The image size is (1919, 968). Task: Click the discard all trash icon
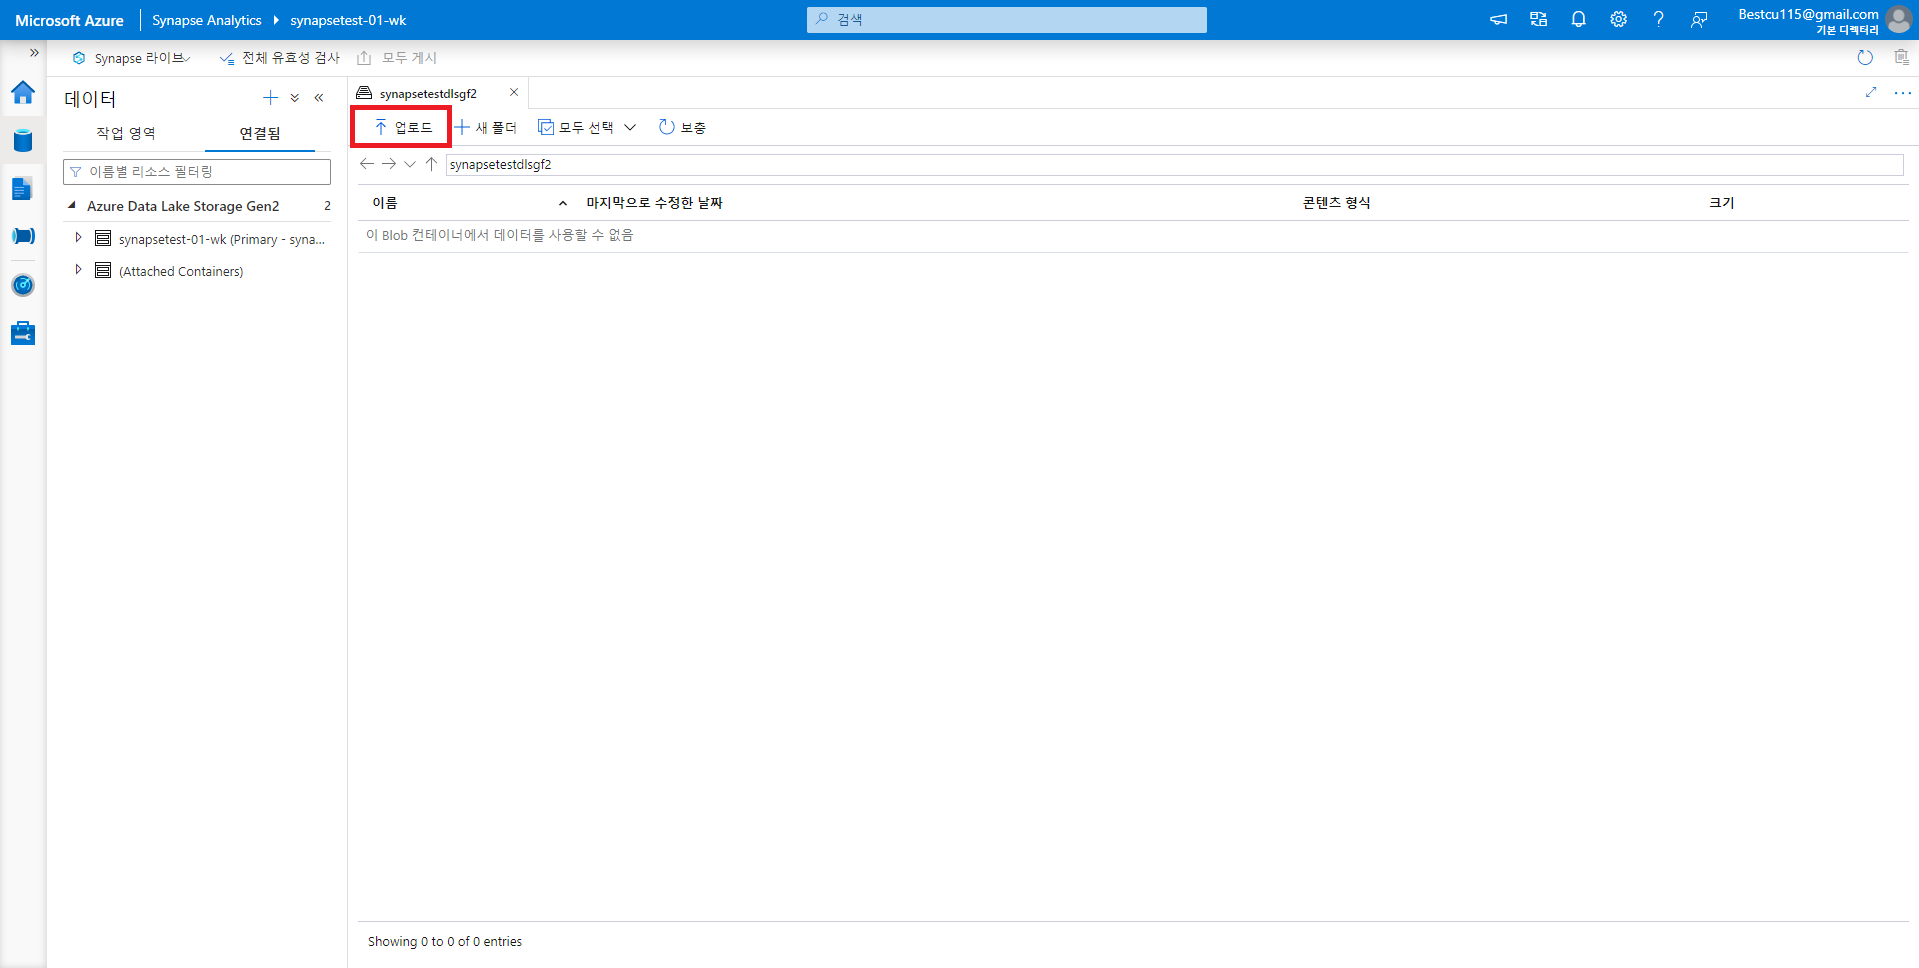coord(1901,58)
